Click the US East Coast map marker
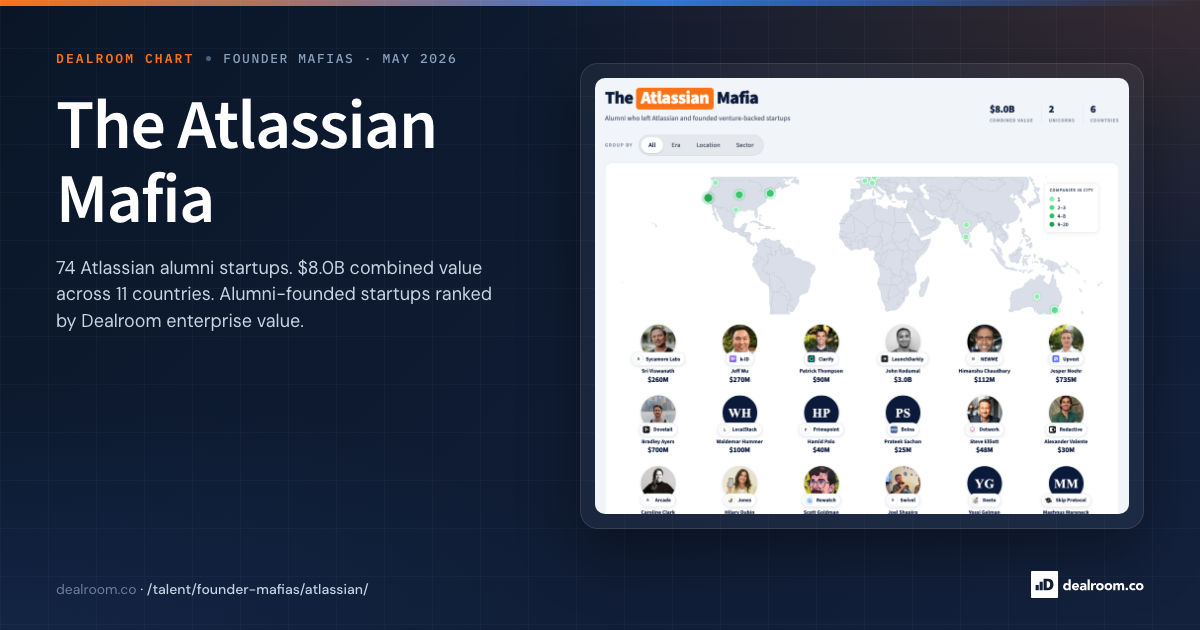This screenshot has width=1200, height=630. point(770,193)
